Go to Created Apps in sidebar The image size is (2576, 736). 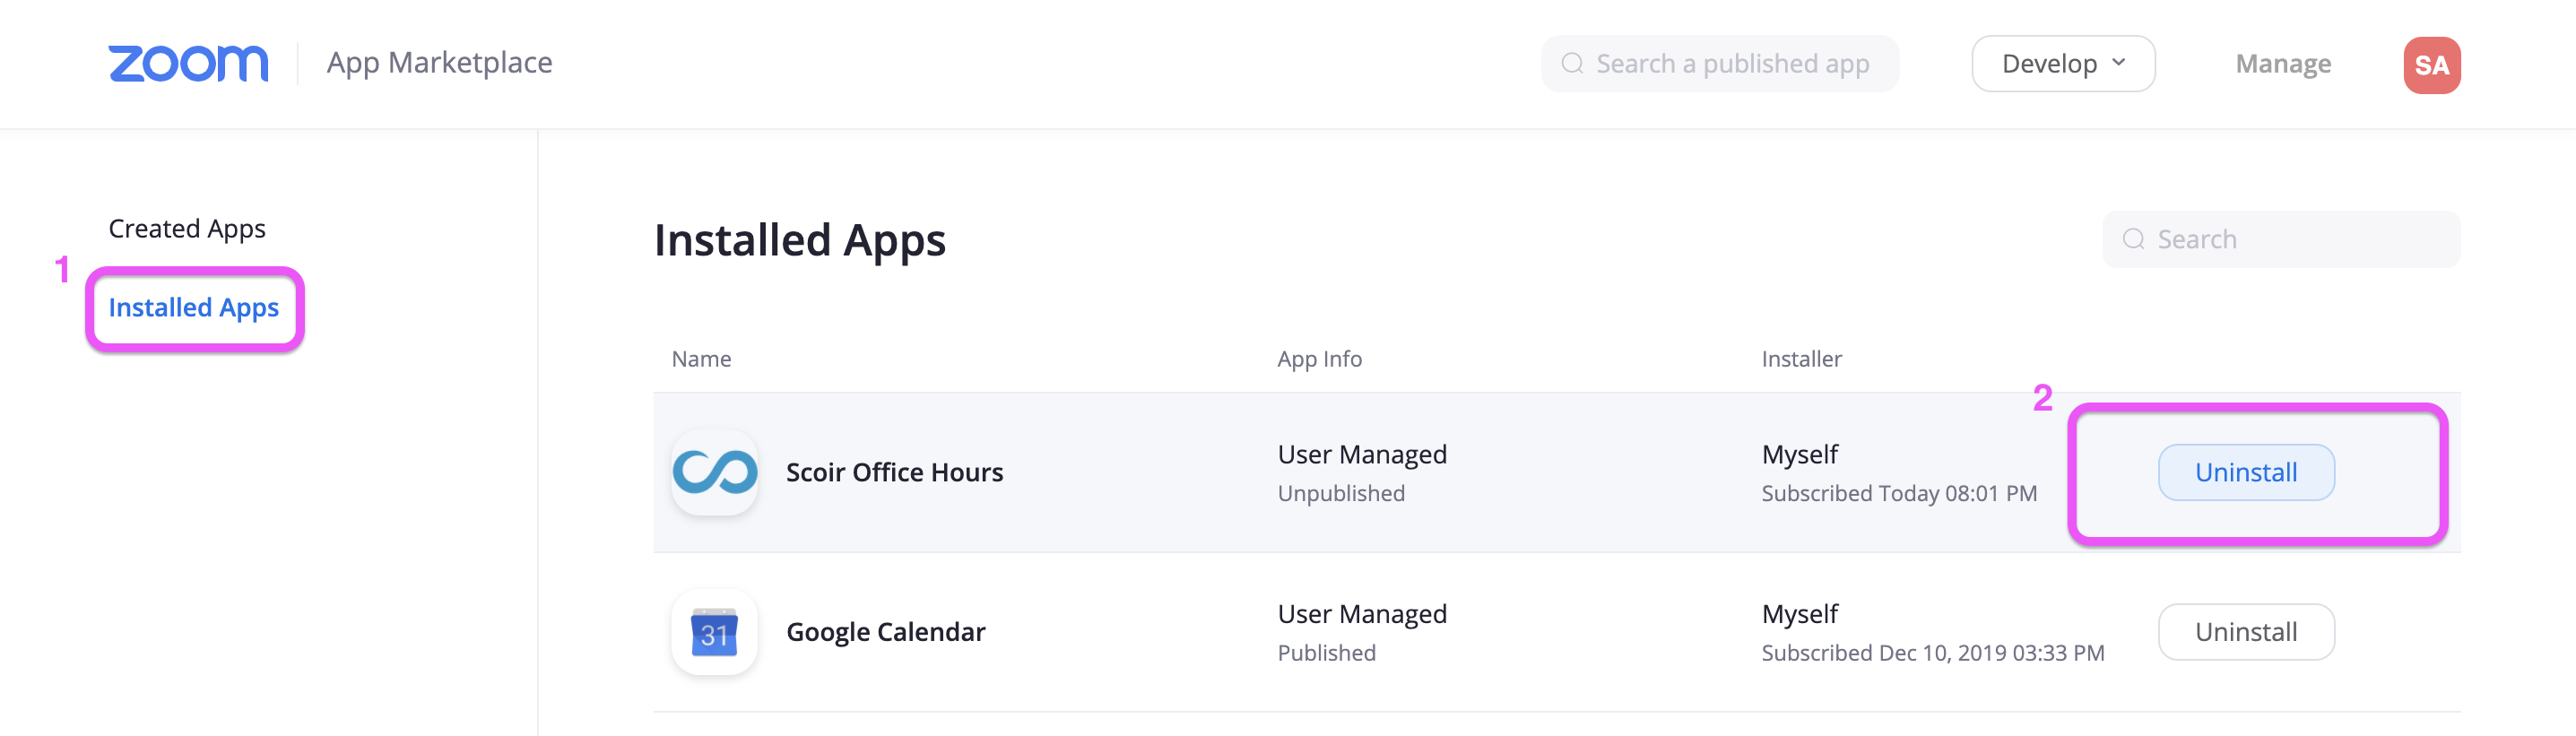click(187, 229)
